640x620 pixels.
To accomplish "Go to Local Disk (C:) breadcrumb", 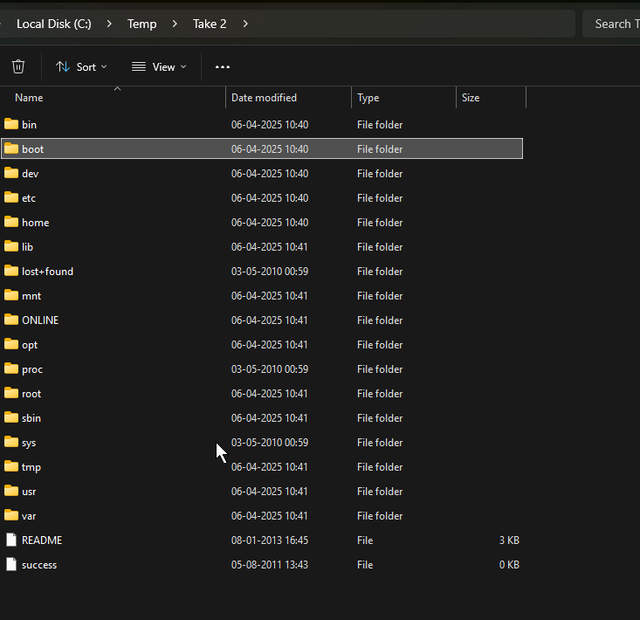I will [x=54, y=24].
